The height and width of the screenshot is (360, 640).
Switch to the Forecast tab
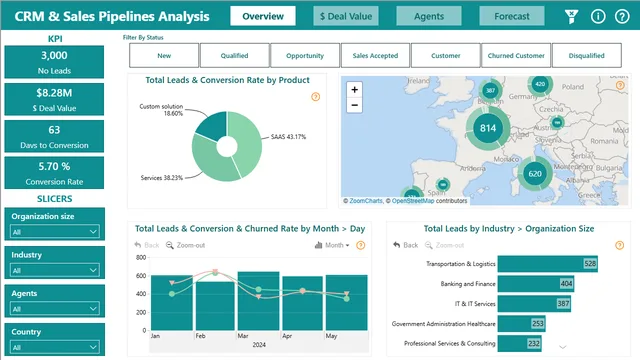pyautogui.click(x=512, y=16)
